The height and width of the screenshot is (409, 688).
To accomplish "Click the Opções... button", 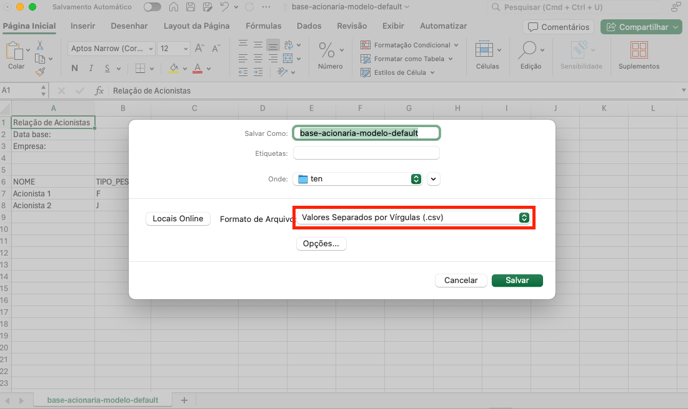I will click(321, 244).
